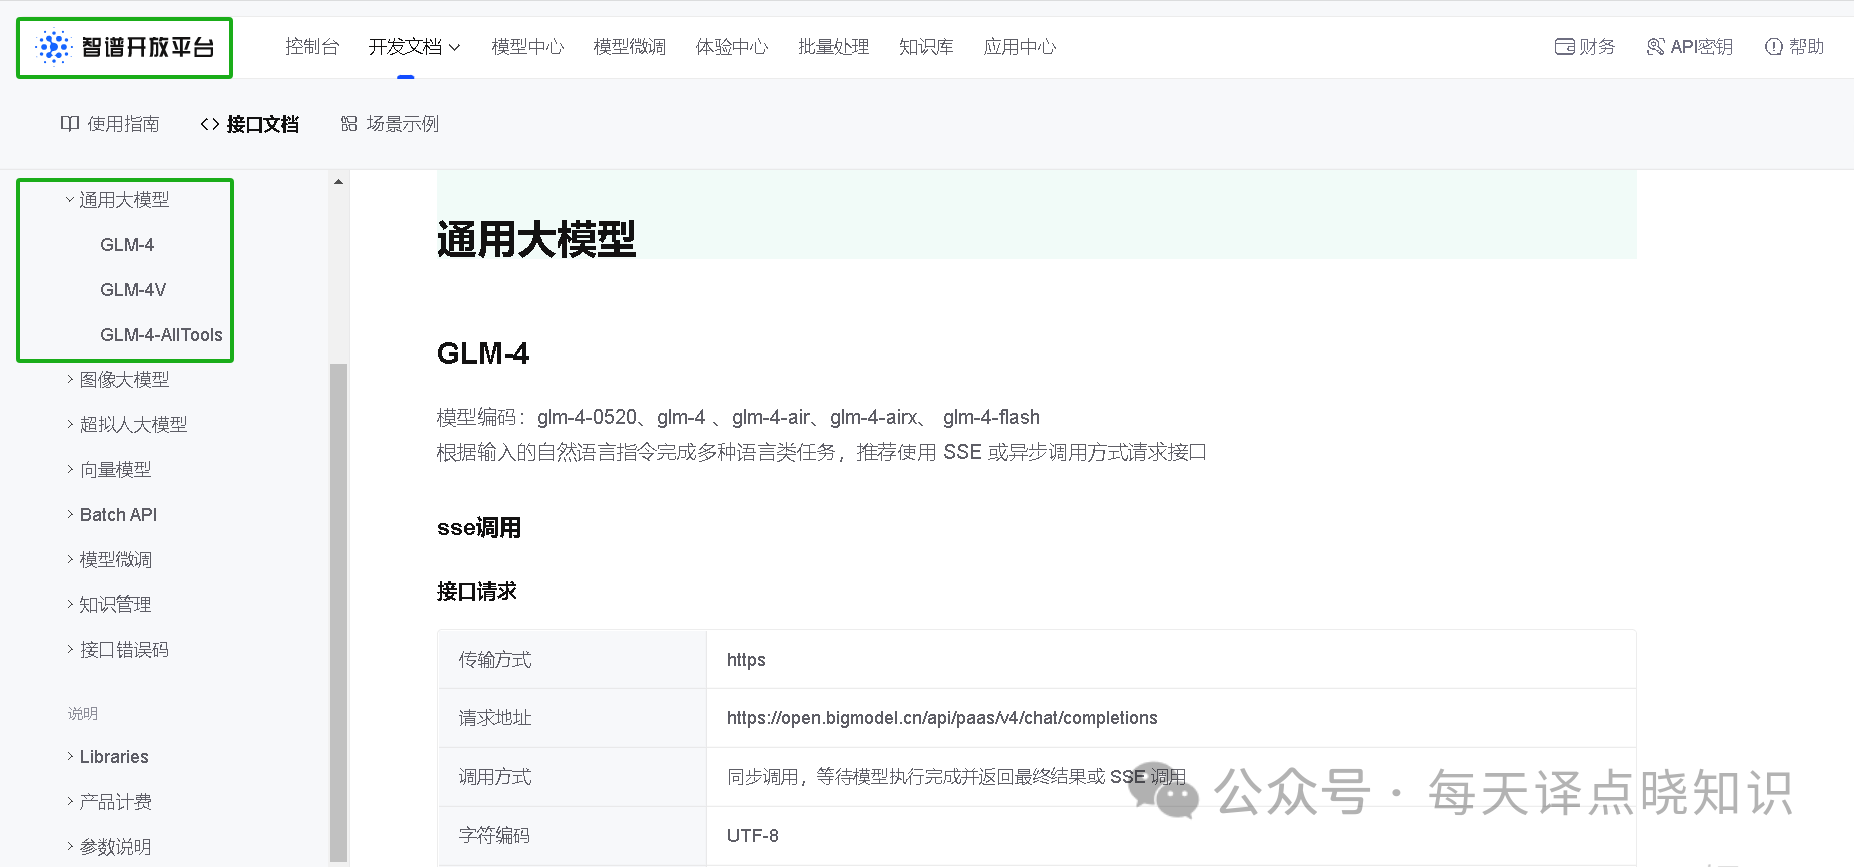This screenshot has width=1854, height=867.
Task: Click the 请求地址 table cell
Action: [x=572, y=718]
